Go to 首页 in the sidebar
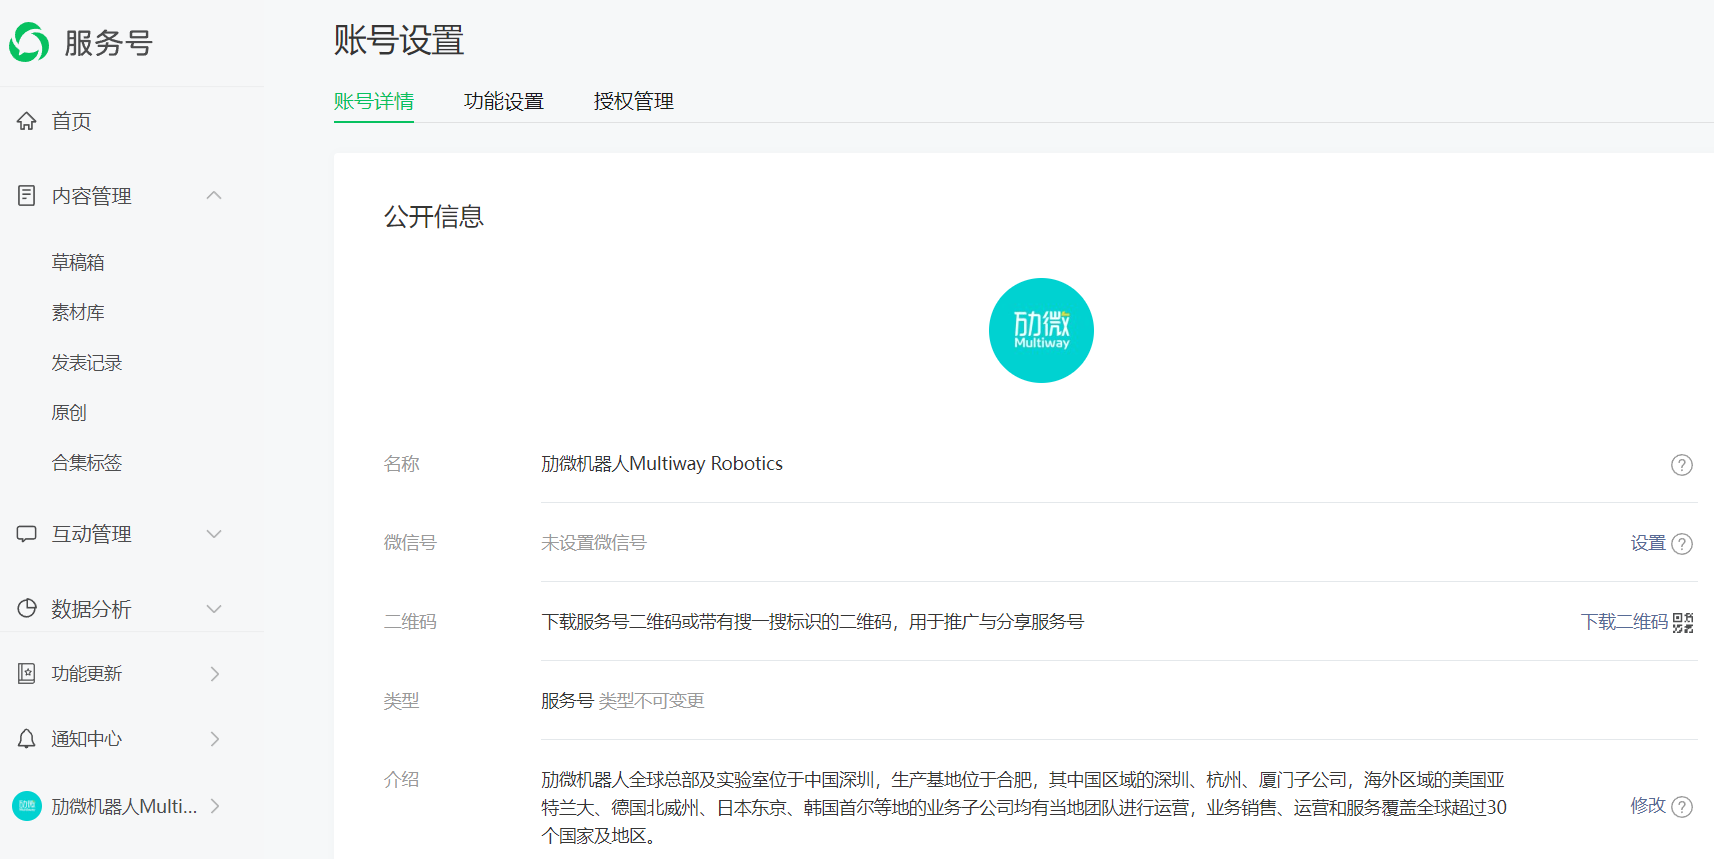Image resolution: width=1714 pixels, height=859 pixels. [x=71, y=121]
